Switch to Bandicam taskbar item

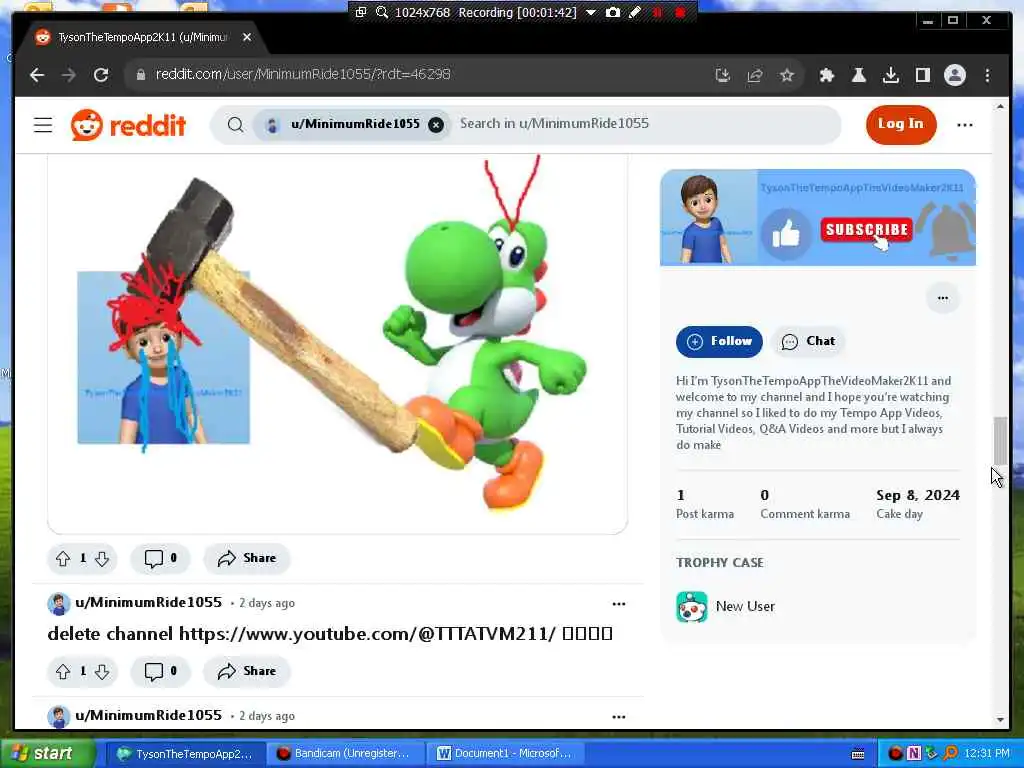(x=345, y=754)
